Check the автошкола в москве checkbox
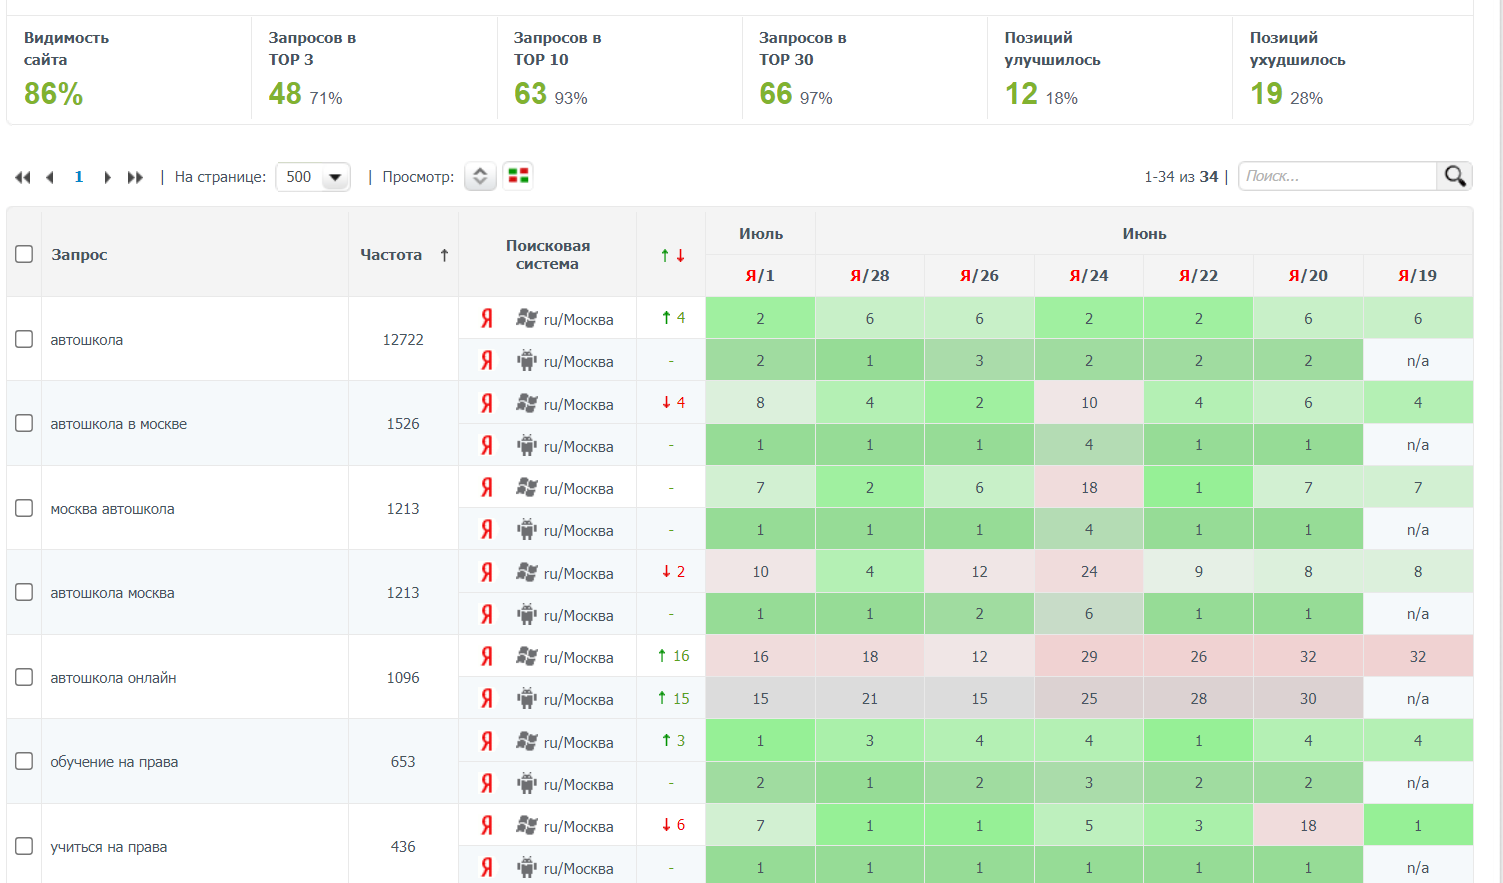This screenshot has height=883, width=1503. tap(24, 423)
